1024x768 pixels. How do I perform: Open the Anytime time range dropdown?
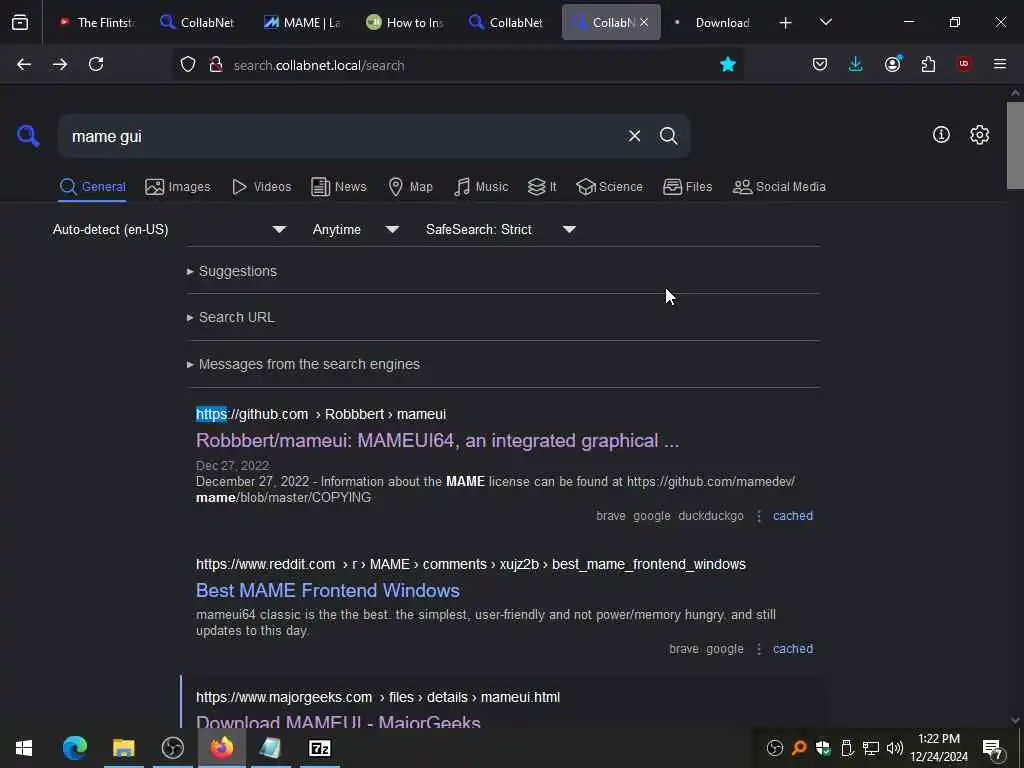355,229
